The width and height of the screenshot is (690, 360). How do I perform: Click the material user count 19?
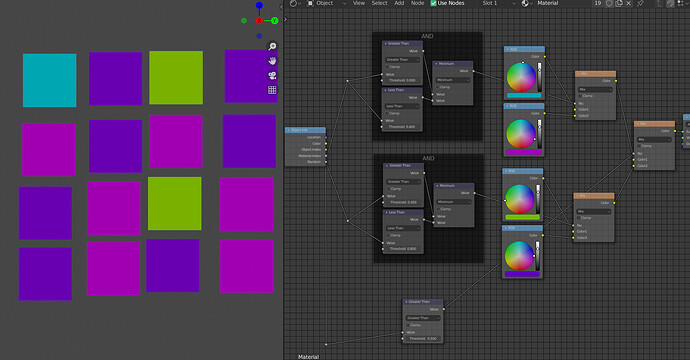pos(598,3)
